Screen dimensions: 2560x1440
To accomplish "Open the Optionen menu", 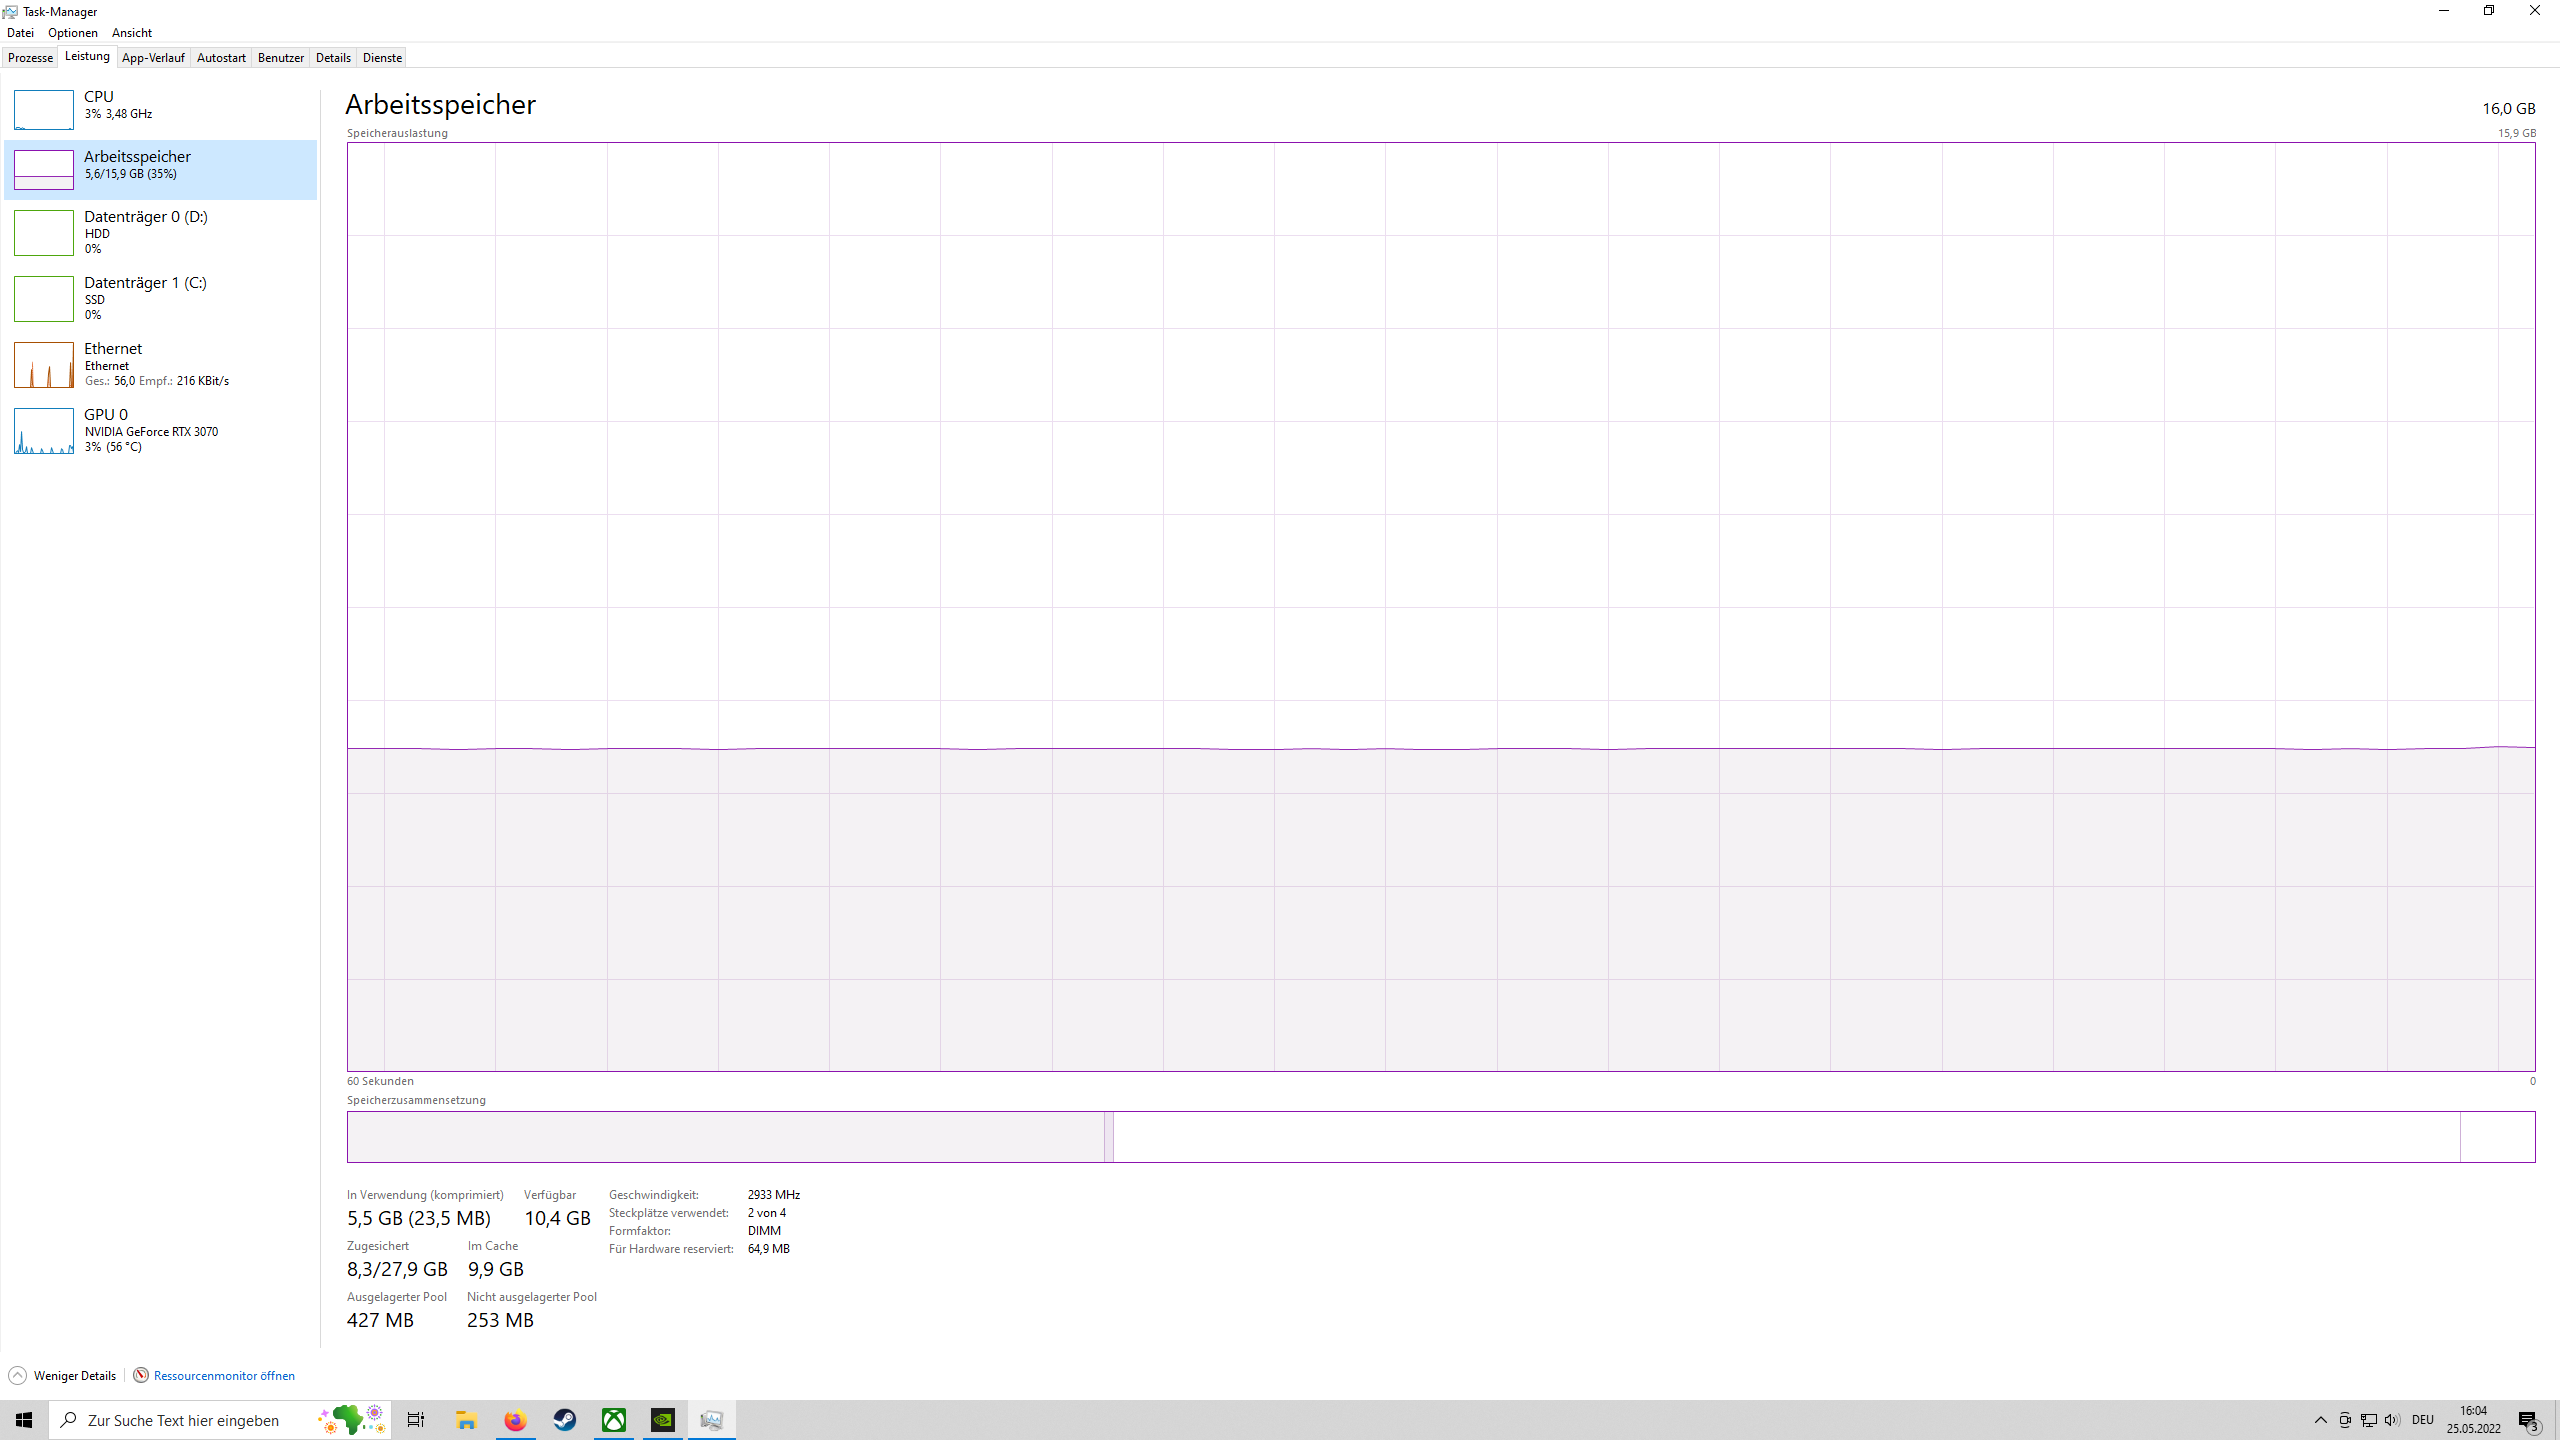I will (x=73, y=33).
